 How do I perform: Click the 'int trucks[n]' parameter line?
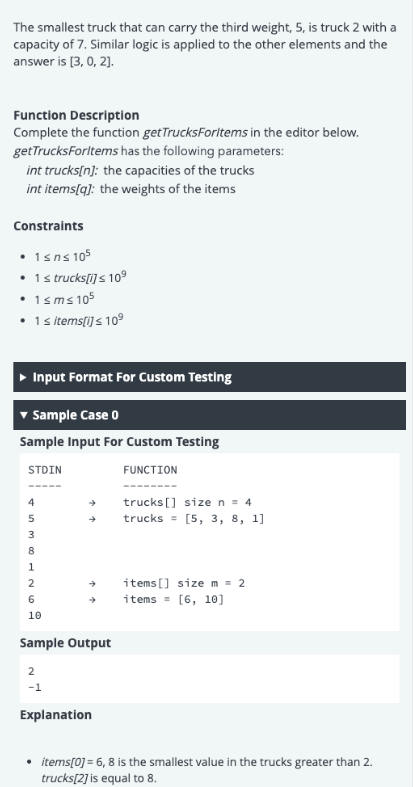coord(141,171)
